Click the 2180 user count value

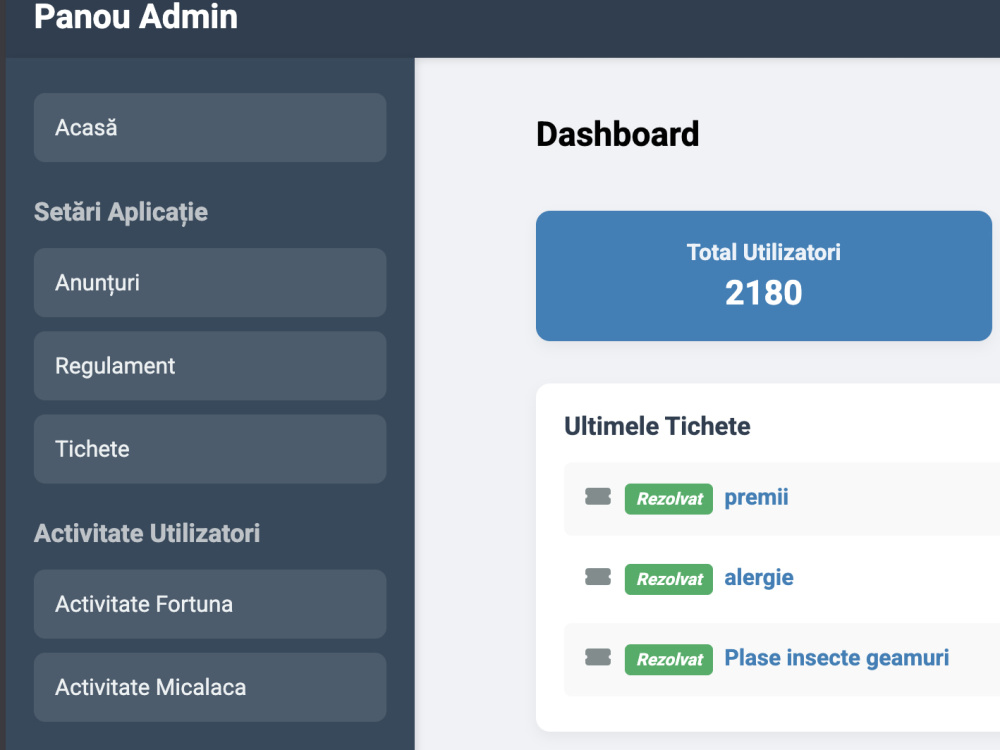(x=763, y=293)
